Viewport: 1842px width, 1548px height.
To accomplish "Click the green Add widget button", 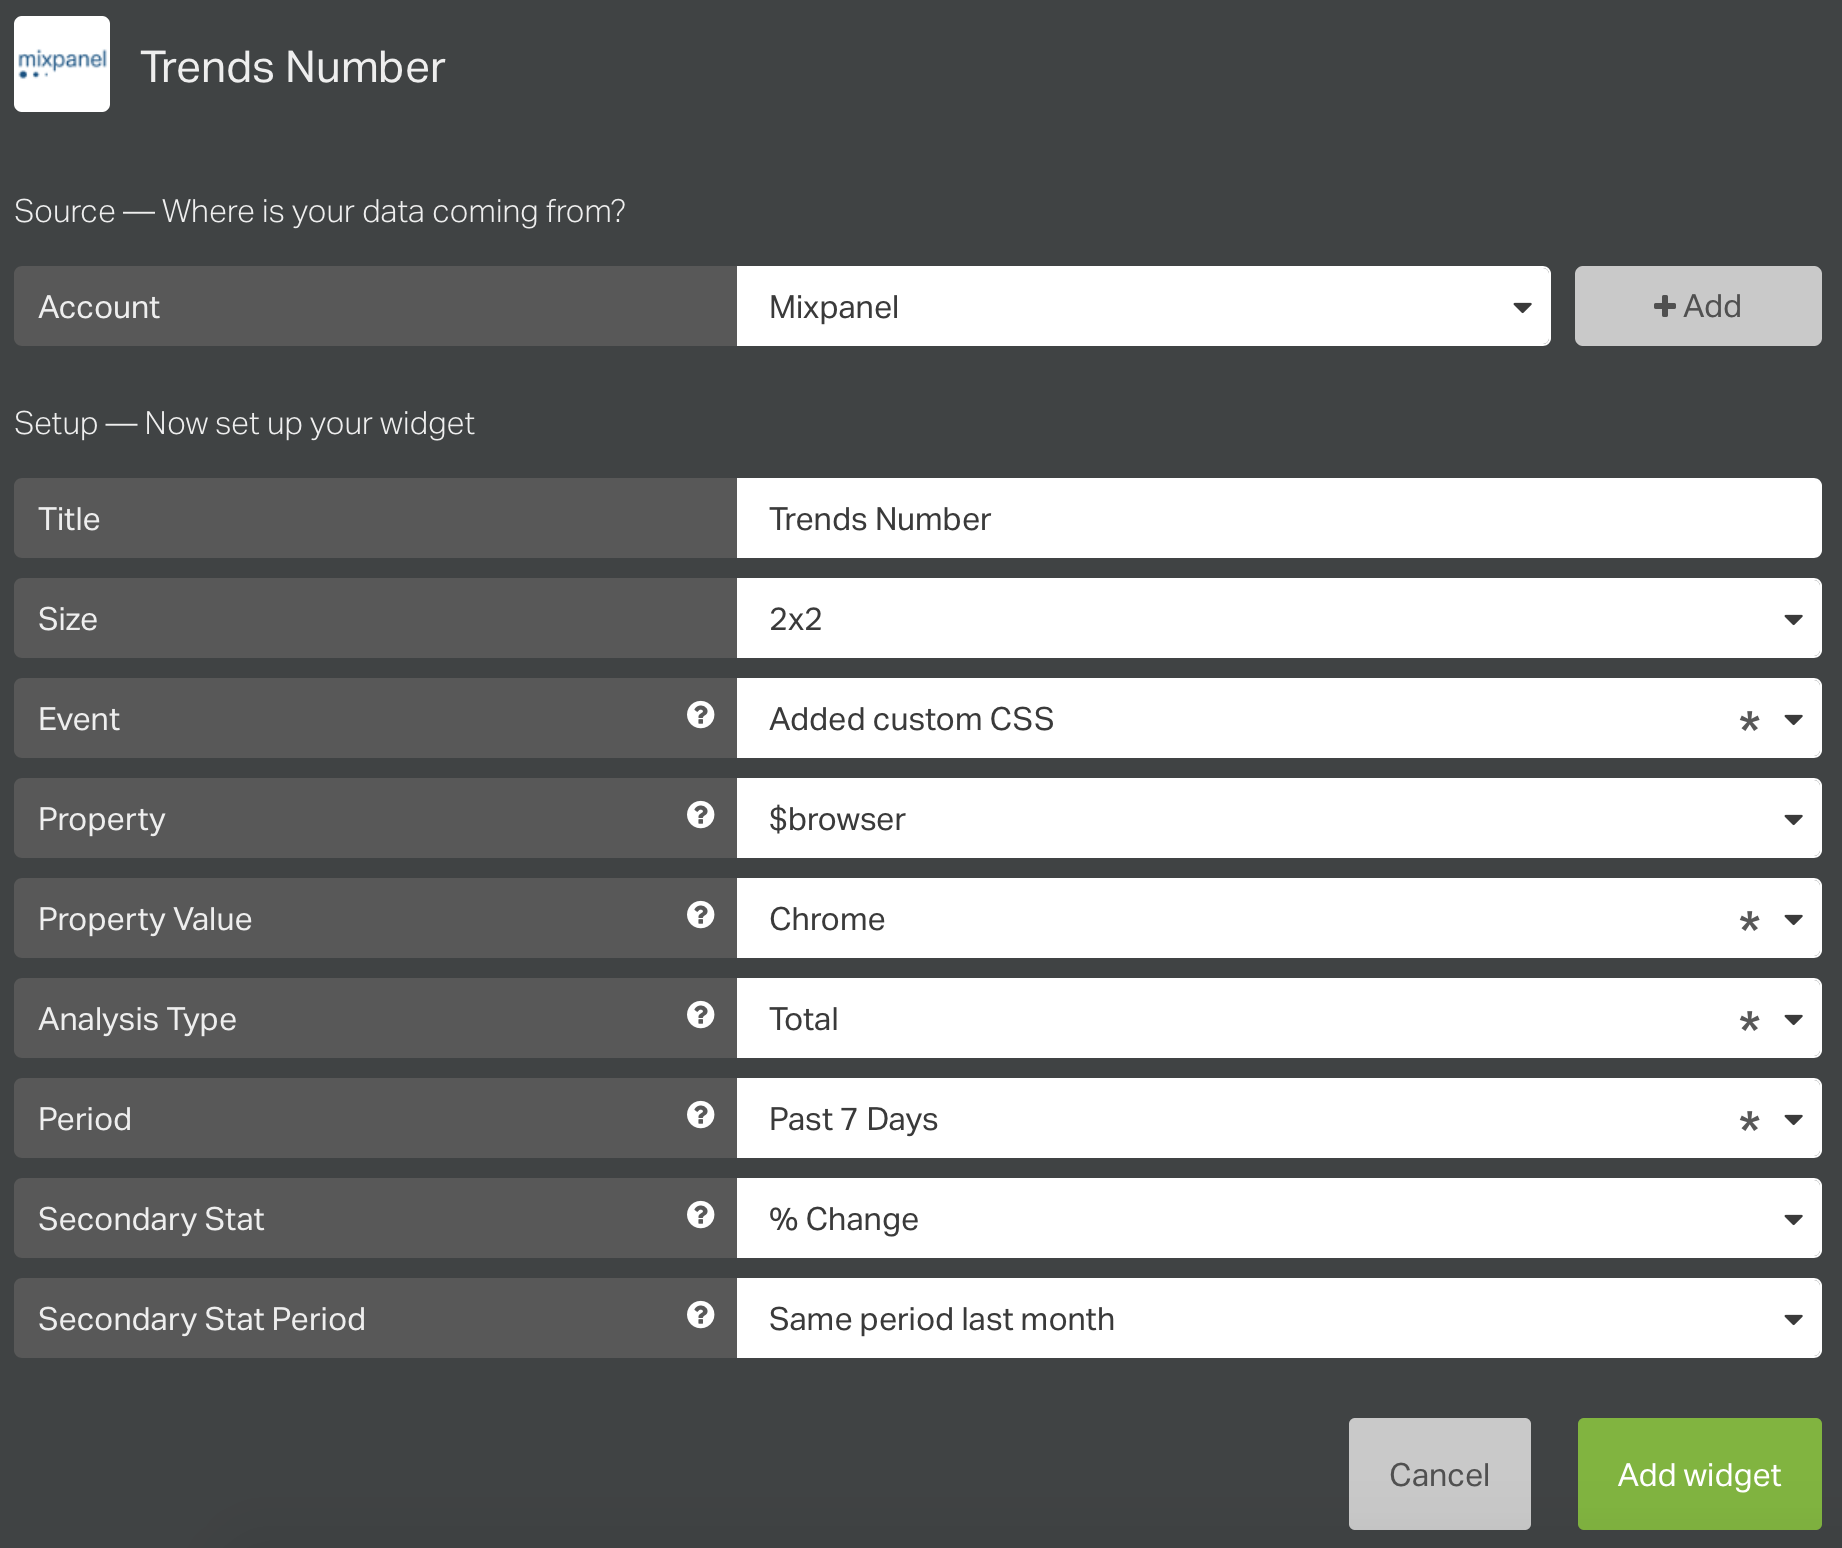I will [1699, 1474].
